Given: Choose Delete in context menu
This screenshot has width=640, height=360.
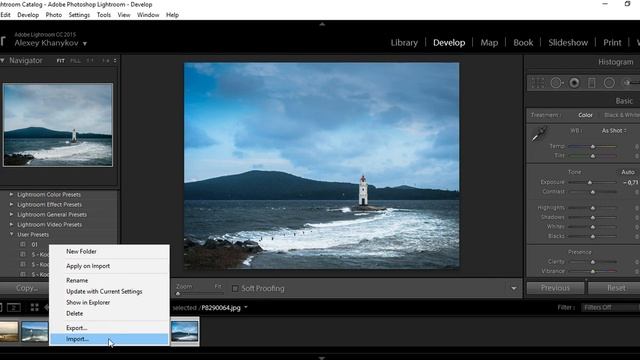Looking at the screenshot, I should point(110,313).
